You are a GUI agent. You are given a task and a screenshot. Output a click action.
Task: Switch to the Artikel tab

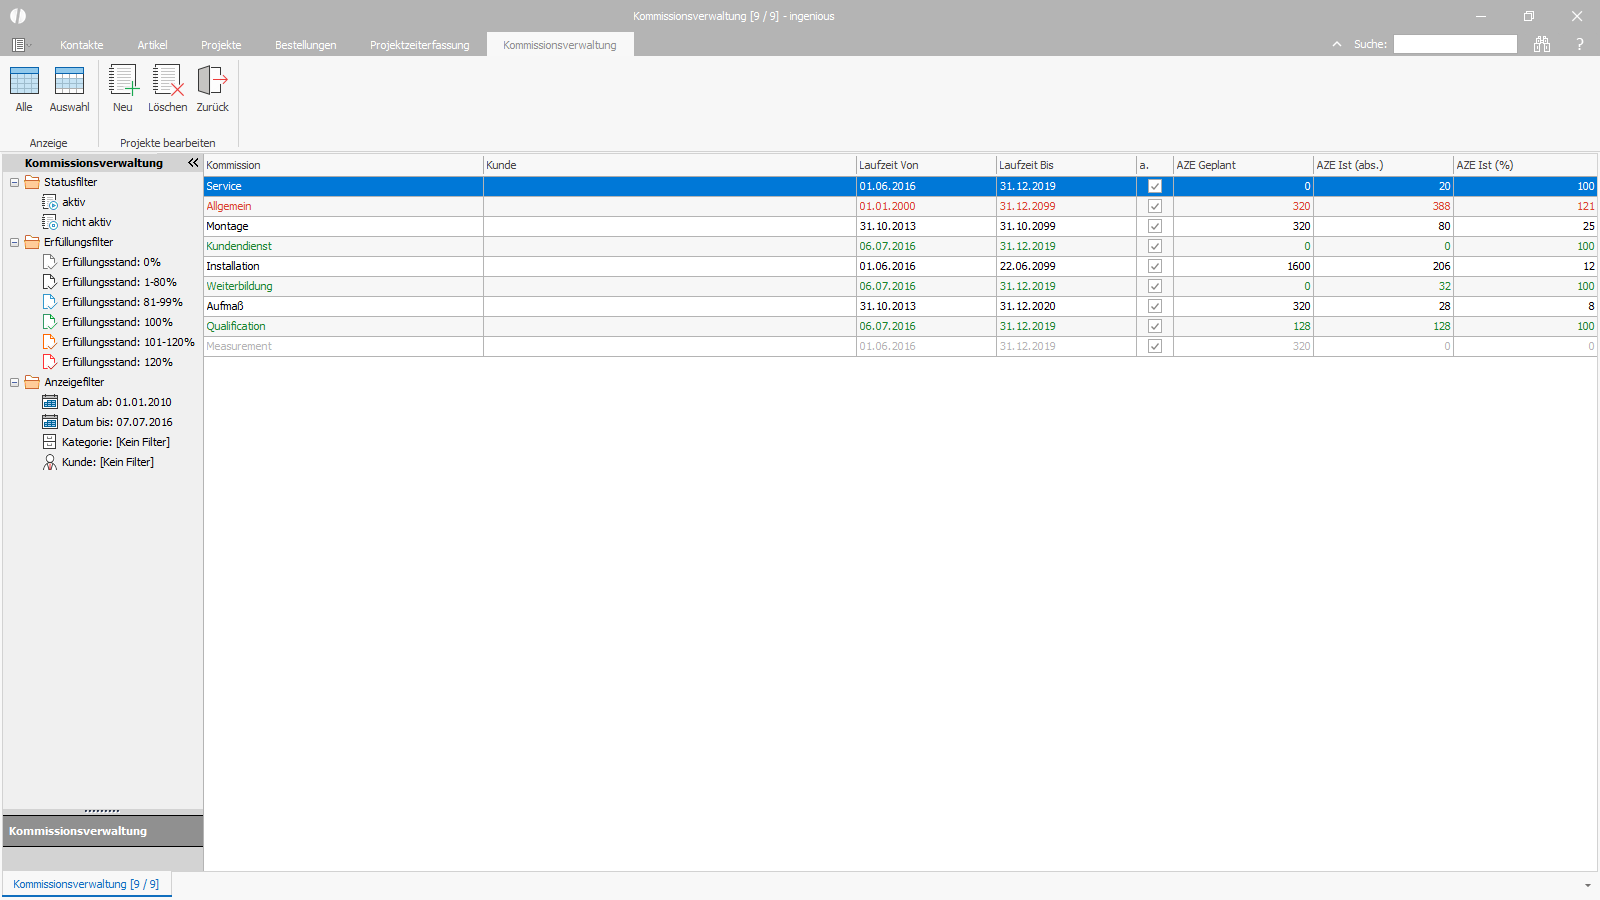152,45
